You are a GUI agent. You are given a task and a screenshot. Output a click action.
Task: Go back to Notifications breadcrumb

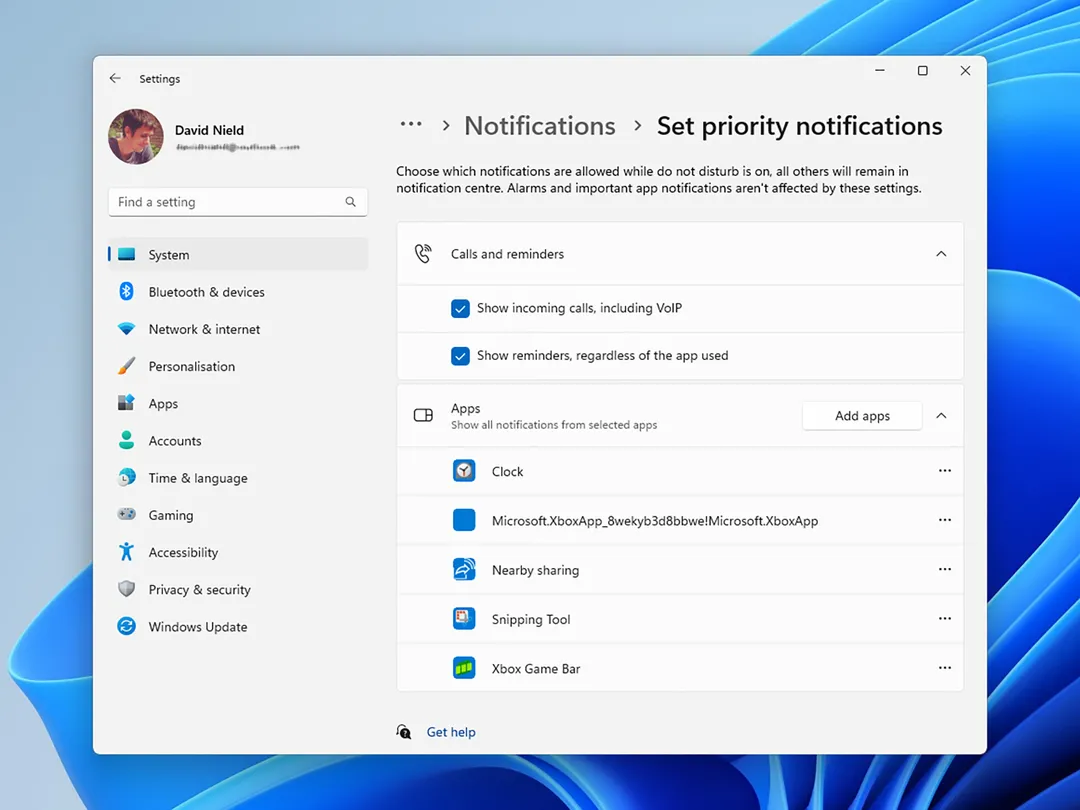pos(540,126)
